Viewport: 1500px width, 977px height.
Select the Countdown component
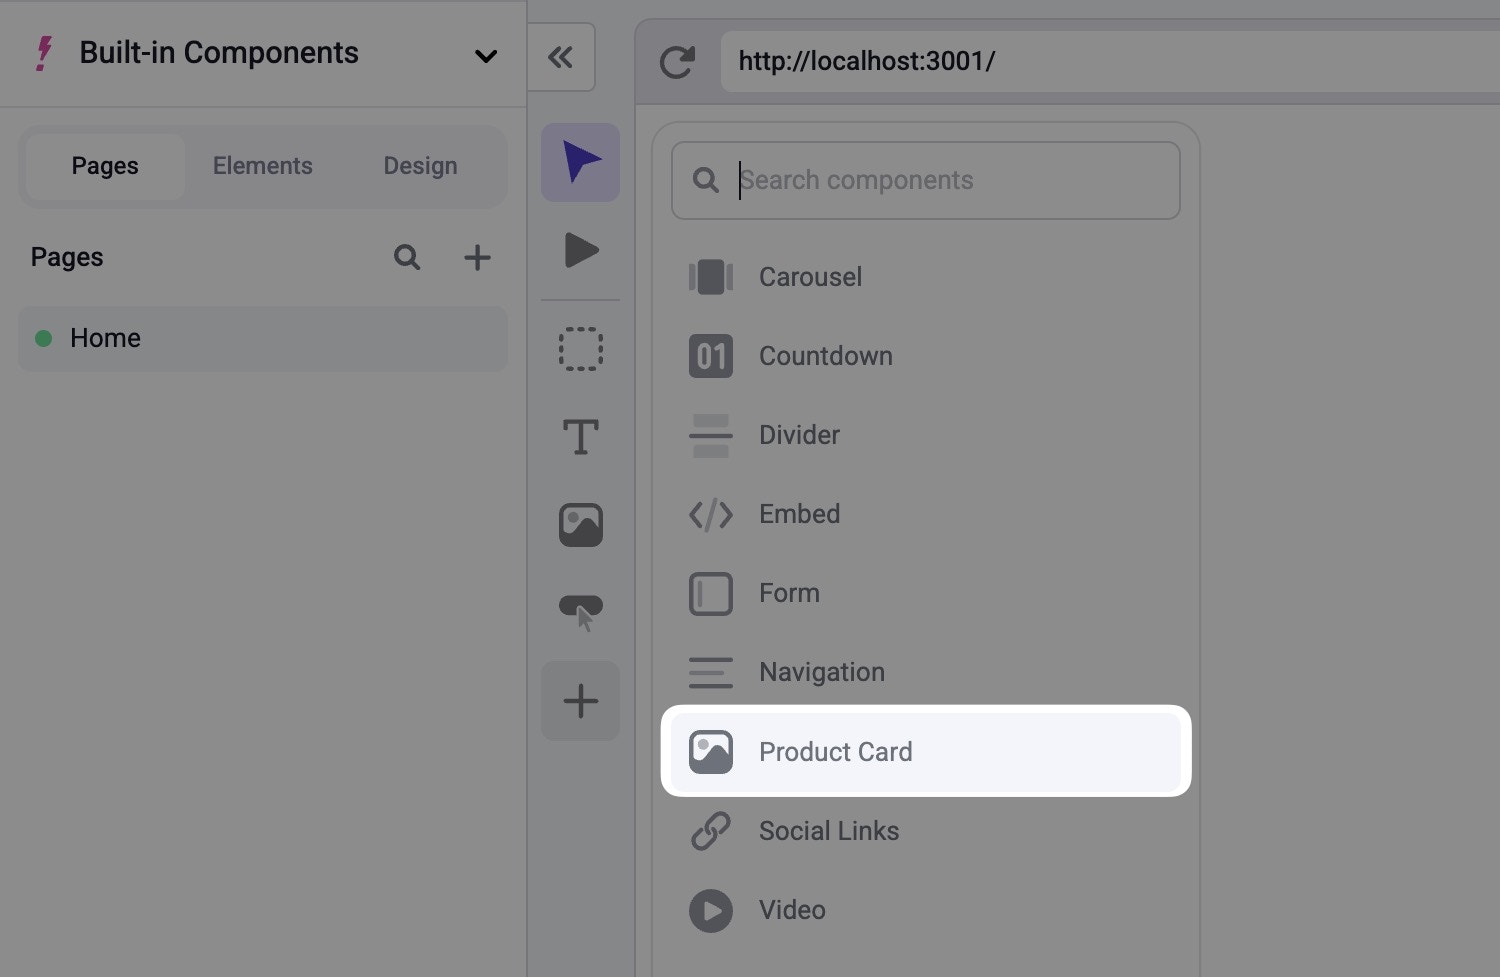point(826,356)
